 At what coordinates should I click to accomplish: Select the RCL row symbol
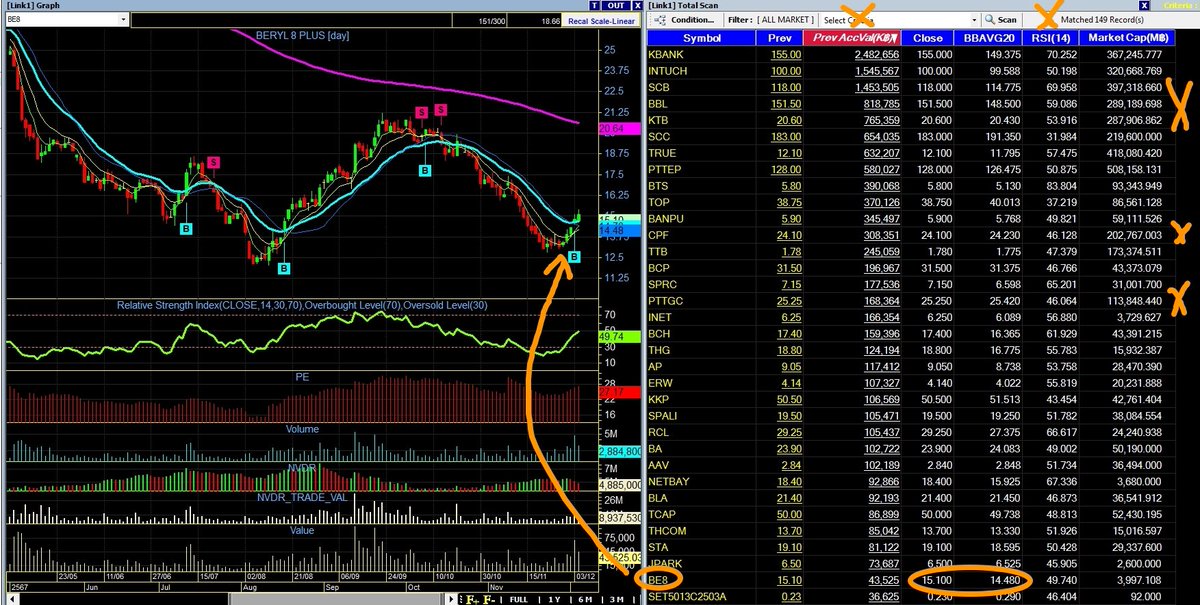(x=661, y=433)
